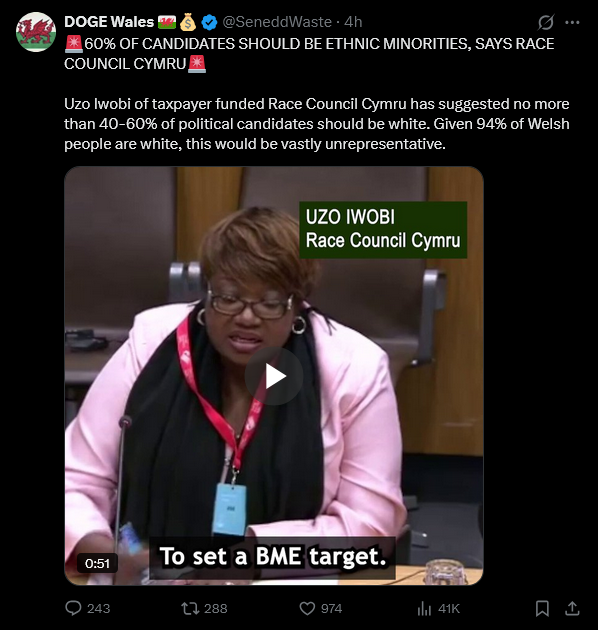
Task: Open the three-dot more options menu
Action: (x=572, y=22)
